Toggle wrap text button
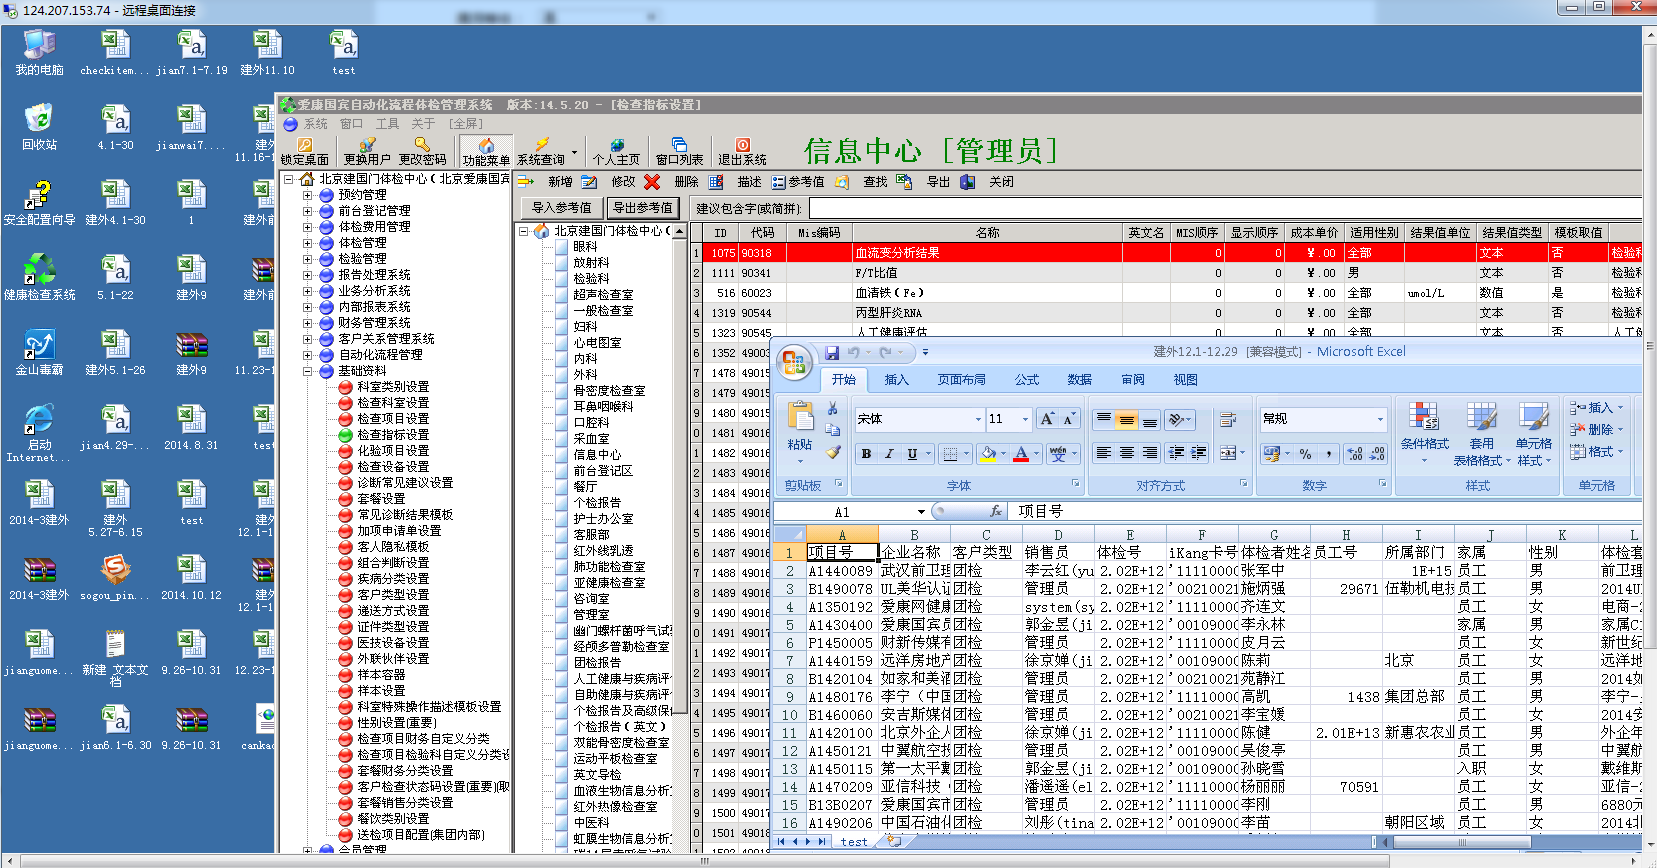This screenshot has width=1657, height=868. [1228, 420]
